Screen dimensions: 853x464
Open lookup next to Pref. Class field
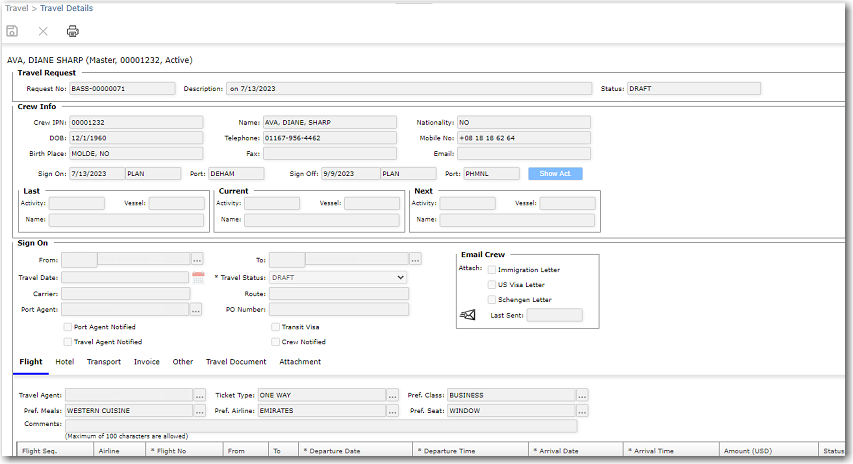tap(582, 395)
